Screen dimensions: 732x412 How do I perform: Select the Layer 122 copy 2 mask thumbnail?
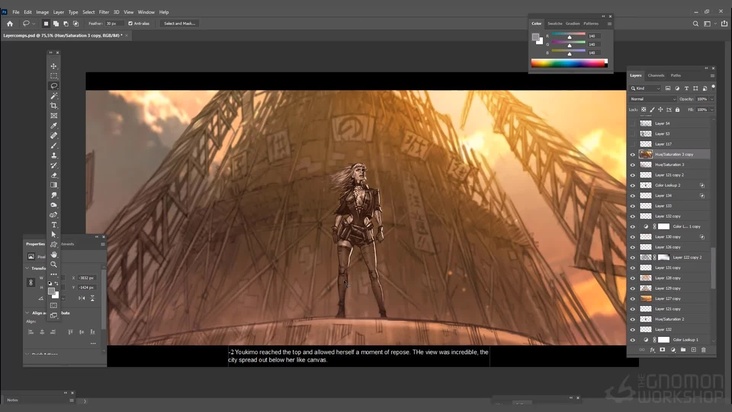pyautogui.click(x=663, y=258)
